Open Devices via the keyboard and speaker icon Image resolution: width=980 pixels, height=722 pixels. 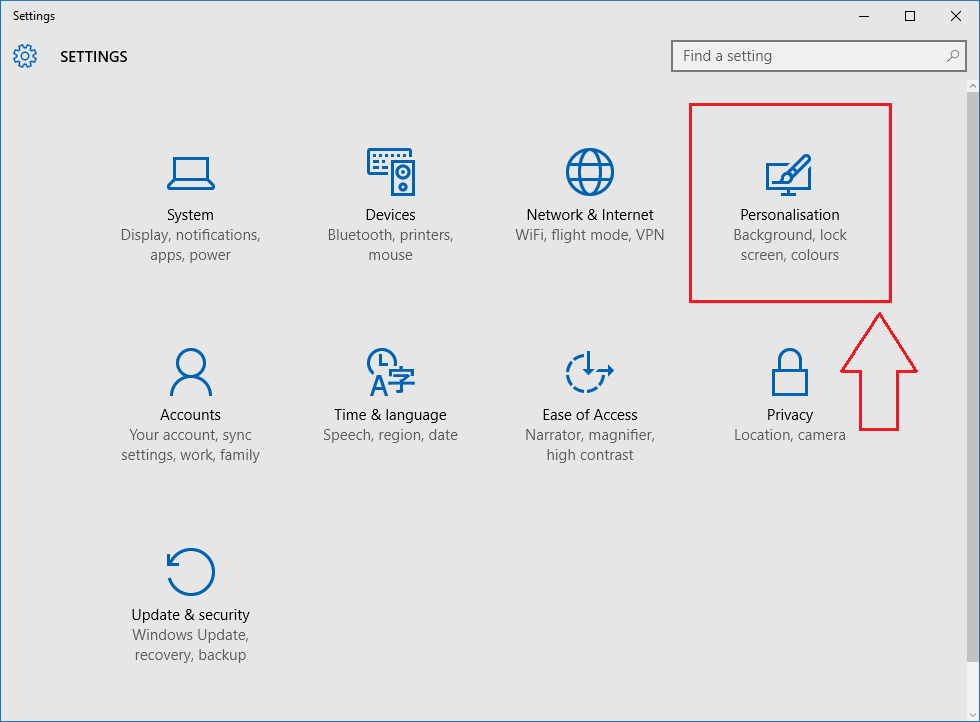tap(391, 172)
